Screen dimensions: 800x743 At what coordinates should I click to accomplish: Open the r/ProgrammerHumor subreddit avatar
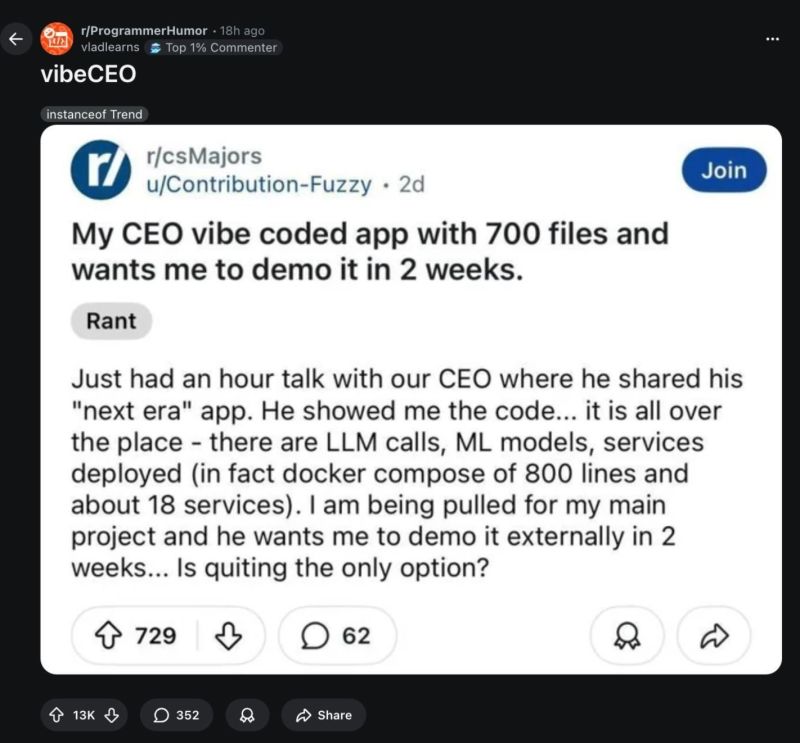pos(56,39)
